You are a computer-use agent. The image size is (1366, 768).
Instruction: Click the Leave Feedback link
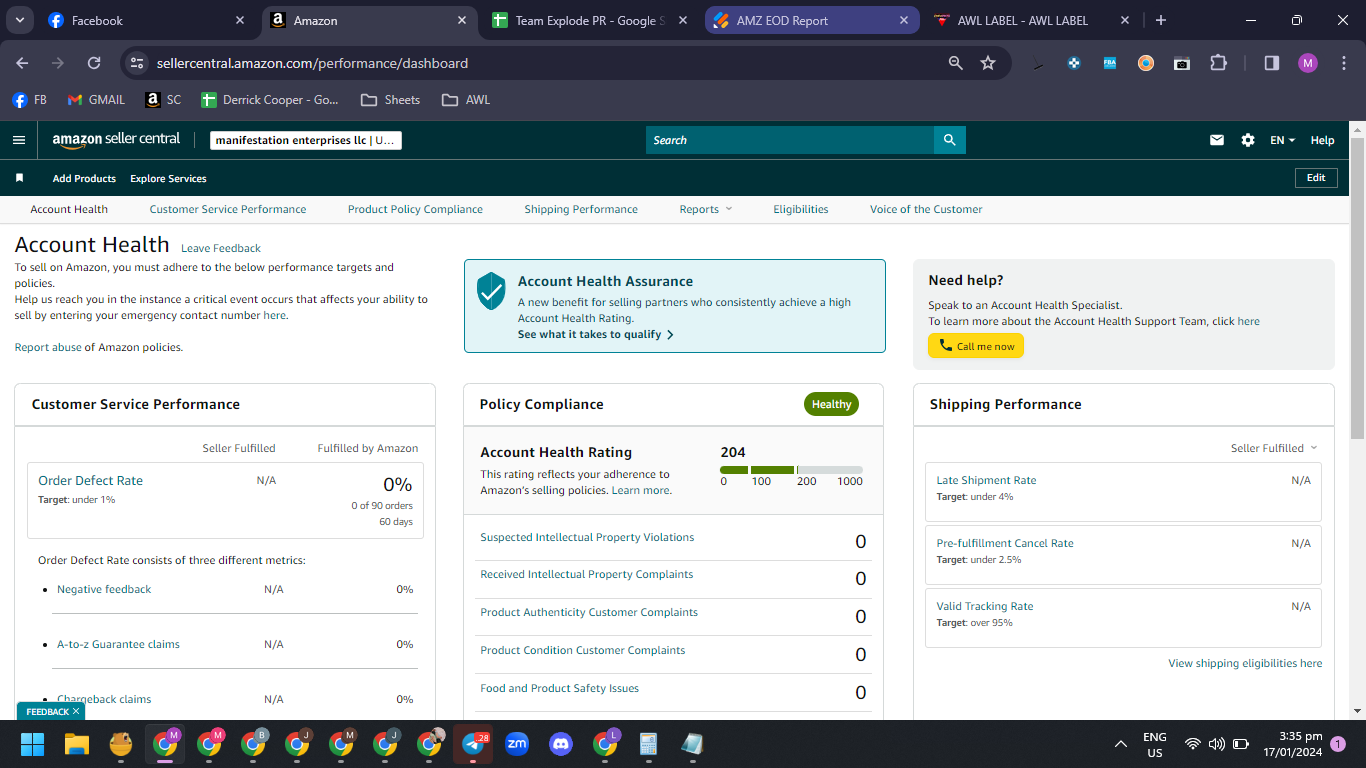(221, 248)
